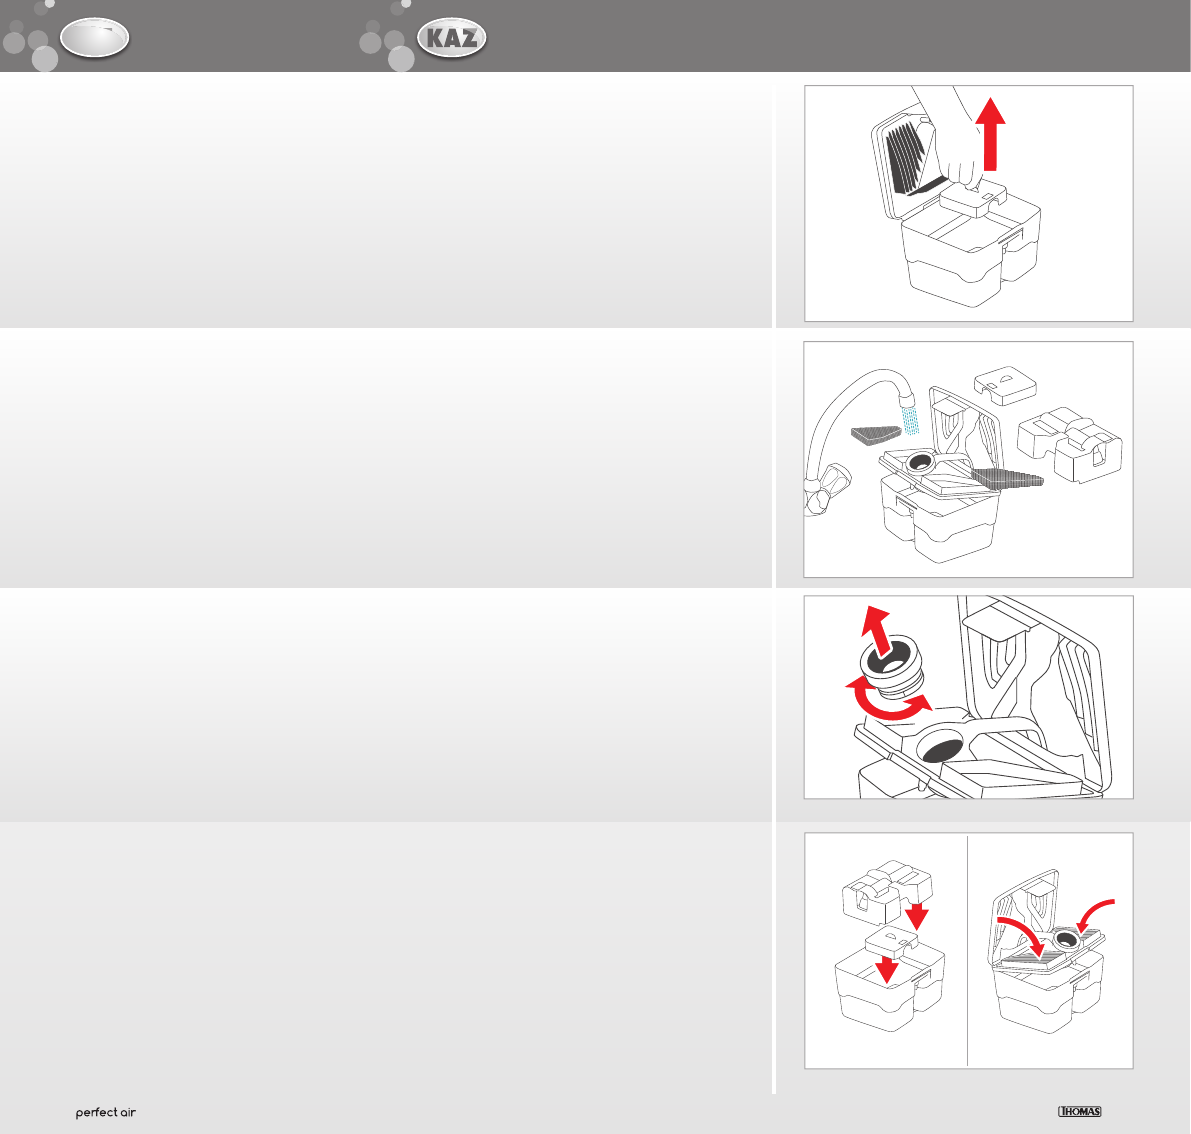
Task: Click the red diagonal arrow above screw ring
Action: pos(877,630)
